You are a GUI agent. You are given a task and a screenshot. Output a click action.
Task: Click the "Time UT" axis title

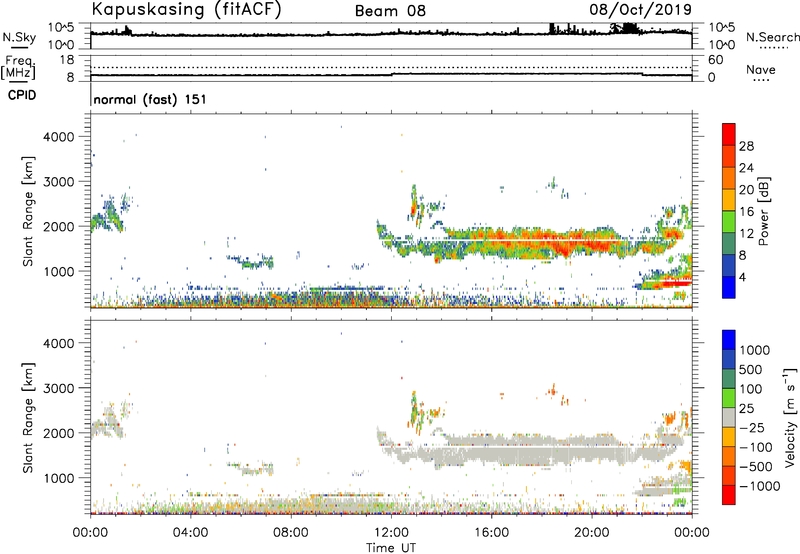point(391,548)
